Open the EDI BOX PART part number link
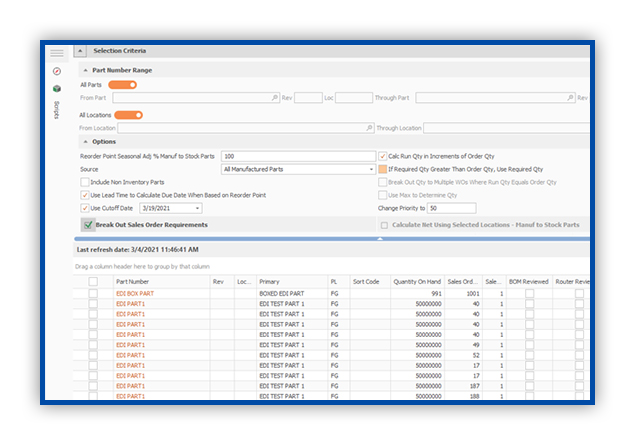Image resolution: width=635 pixels, height=445 pixels. [135, 294]
